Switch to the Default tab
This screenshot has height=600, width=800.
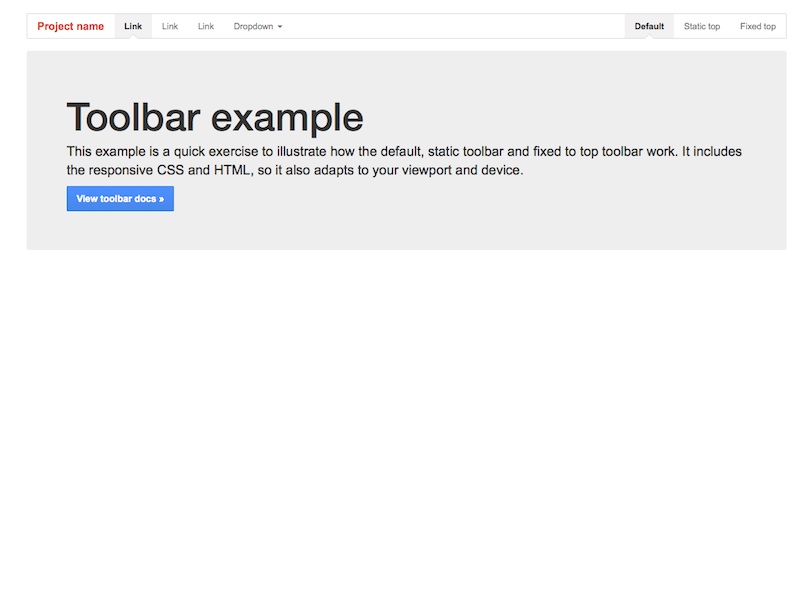pyautogui.click(x=649, y=26)
